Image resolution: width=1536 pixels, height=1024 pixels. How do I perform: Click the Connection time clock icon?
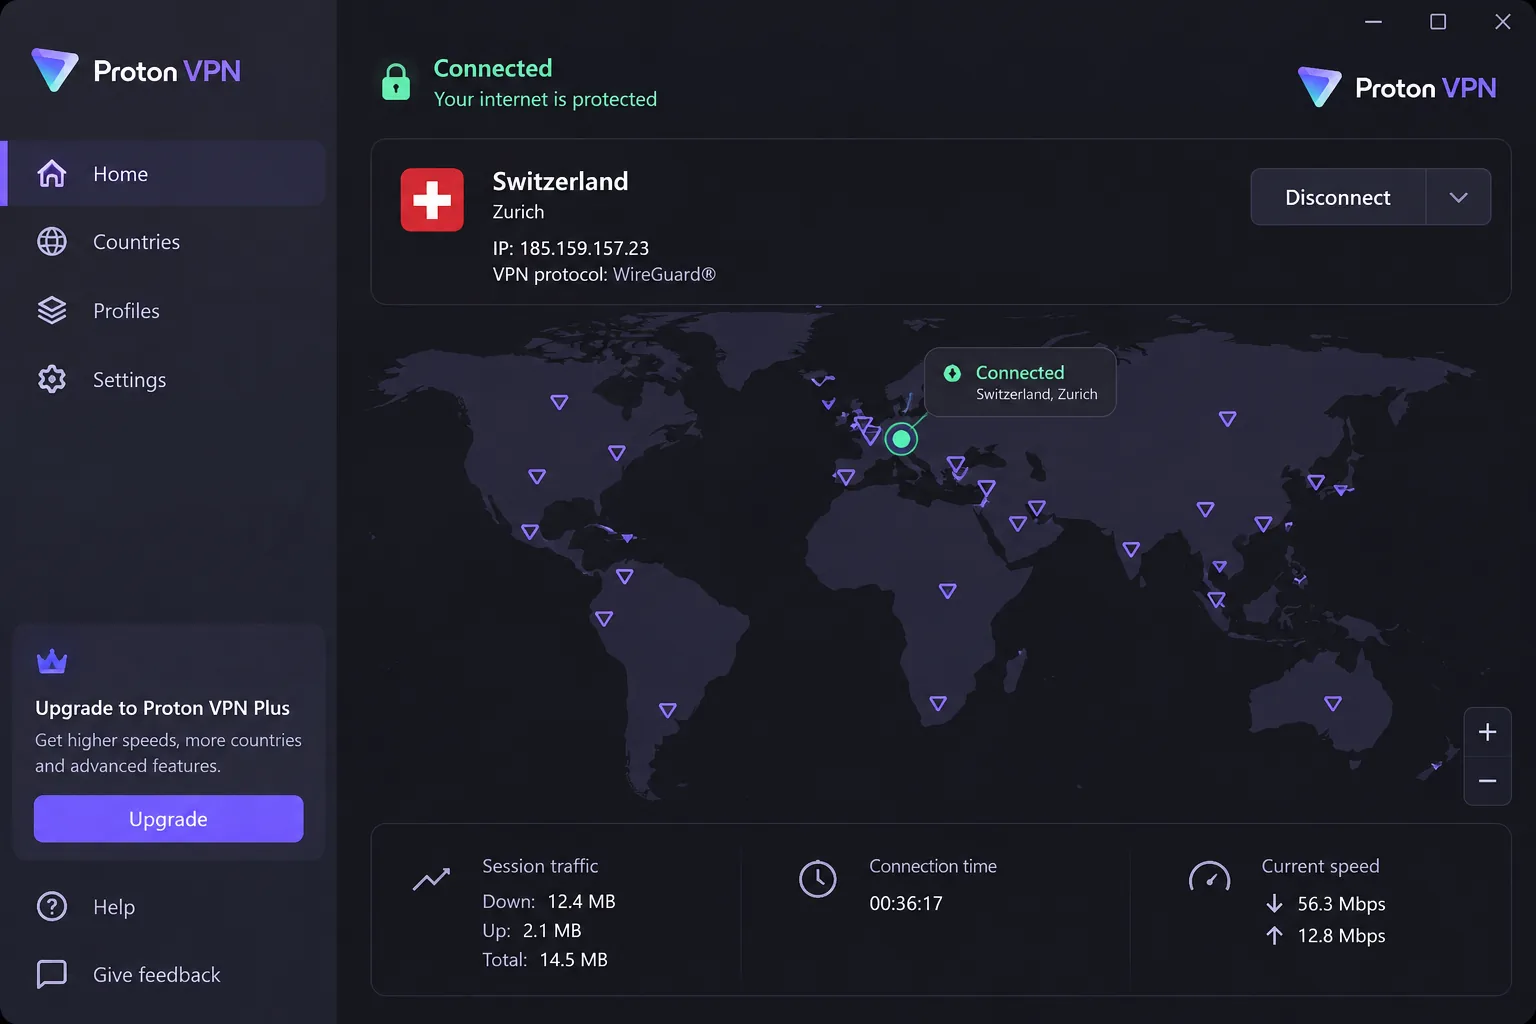(818, 879)
